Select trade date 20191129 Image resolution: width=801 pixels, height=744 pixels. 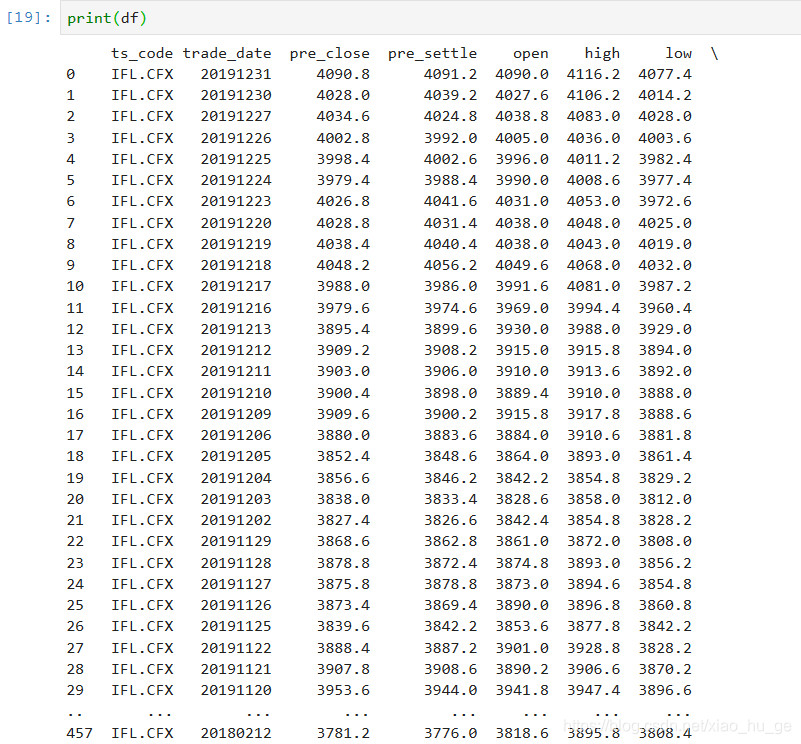(x=236, y=541)
